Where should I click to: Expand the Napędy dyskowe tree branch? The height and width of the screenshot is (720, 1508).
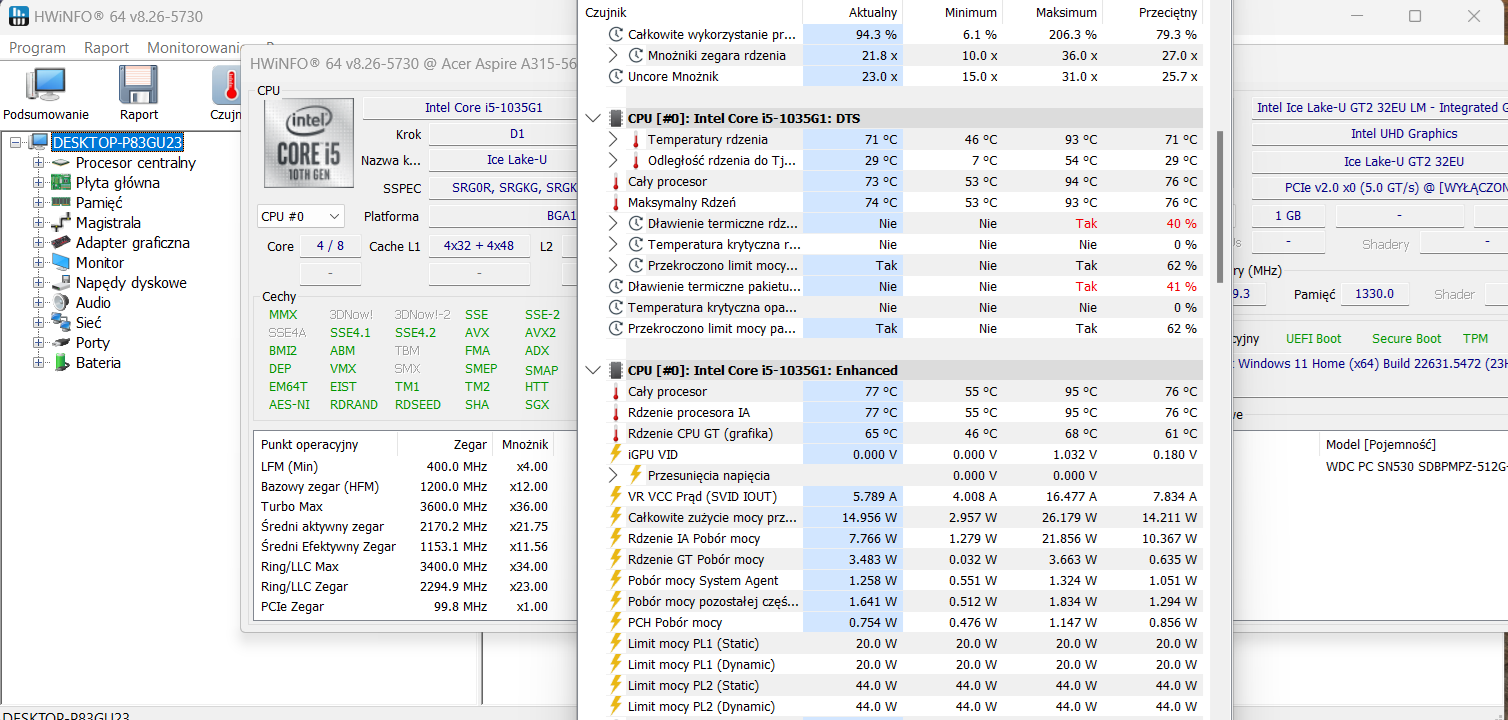coord(38,283)
